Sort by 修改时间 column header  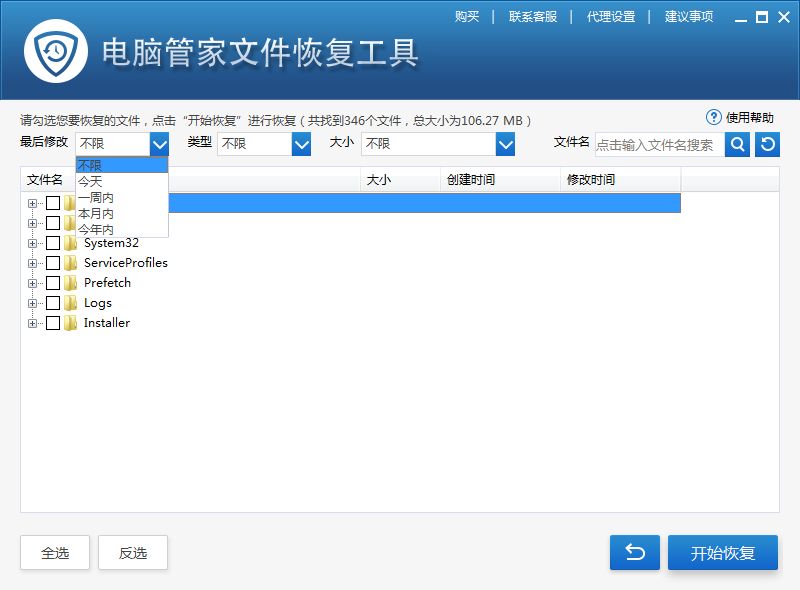(621, 180)
